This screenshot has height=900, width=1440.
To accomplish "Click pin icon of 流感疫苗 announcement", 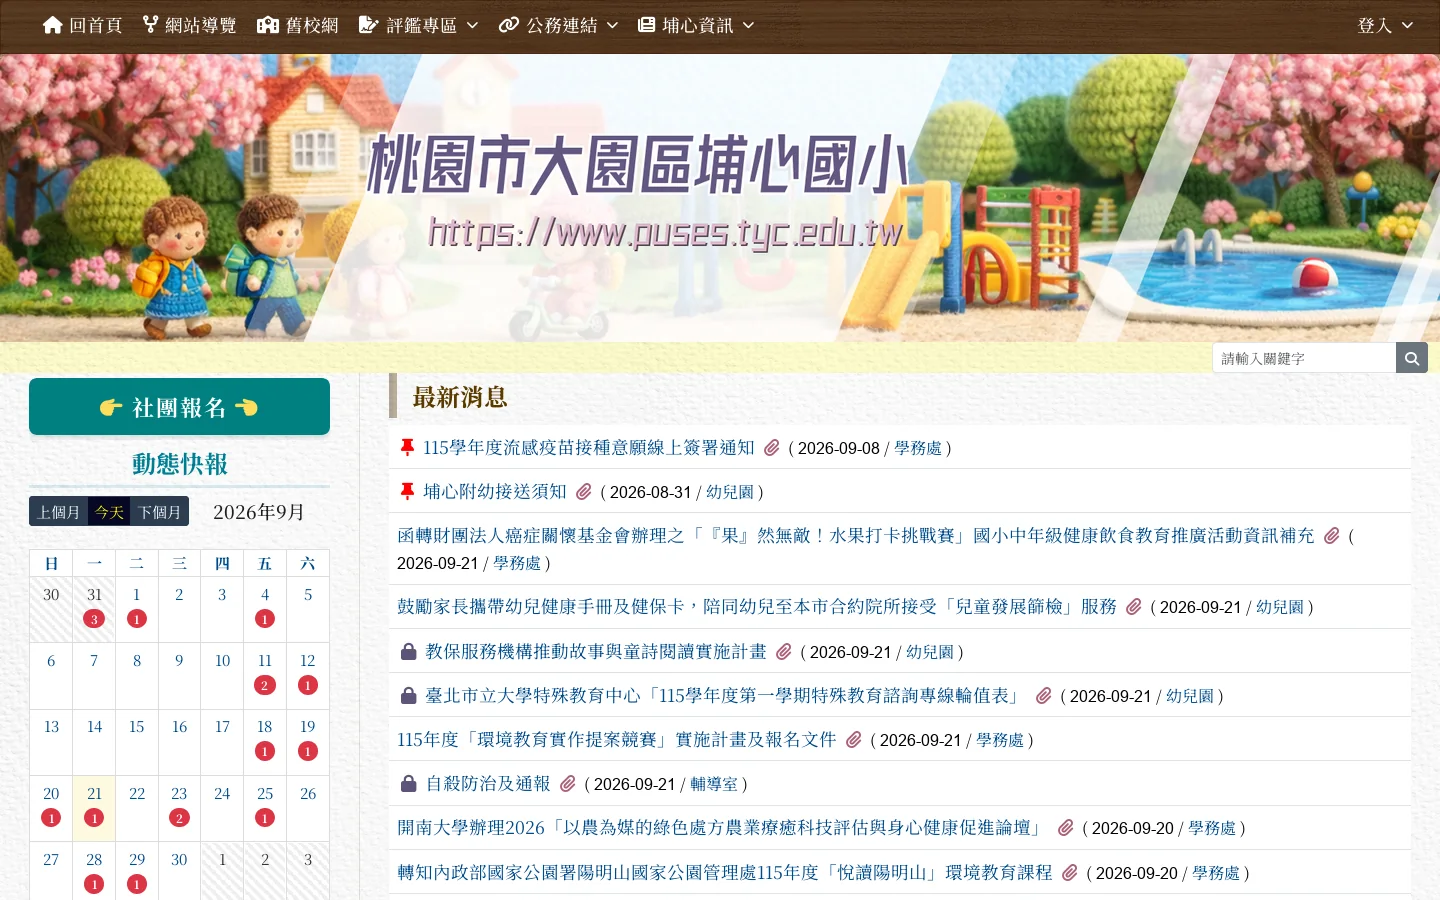I will pyautogui.click(x=407, y=448).
